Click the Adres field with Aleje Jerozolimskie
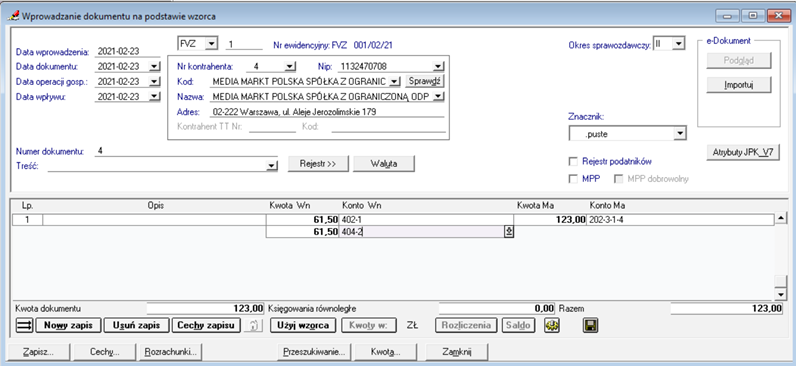Screen dimensions: 796x366 click(327, 112)
